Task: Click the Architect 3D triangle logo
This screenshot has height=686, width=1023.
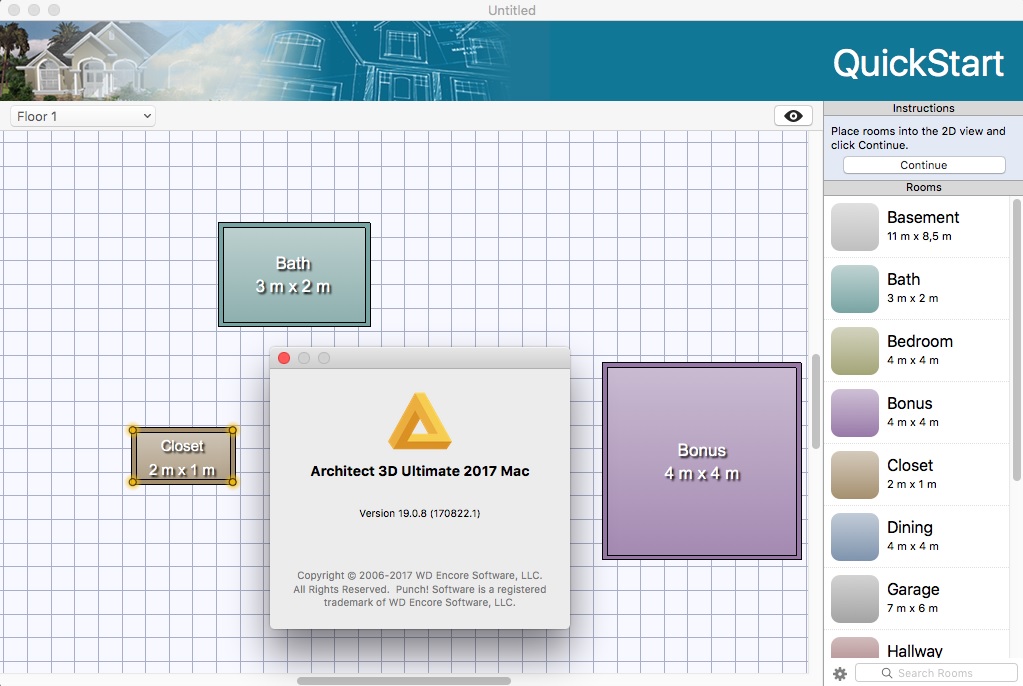Action: click(x=420, y=421)
